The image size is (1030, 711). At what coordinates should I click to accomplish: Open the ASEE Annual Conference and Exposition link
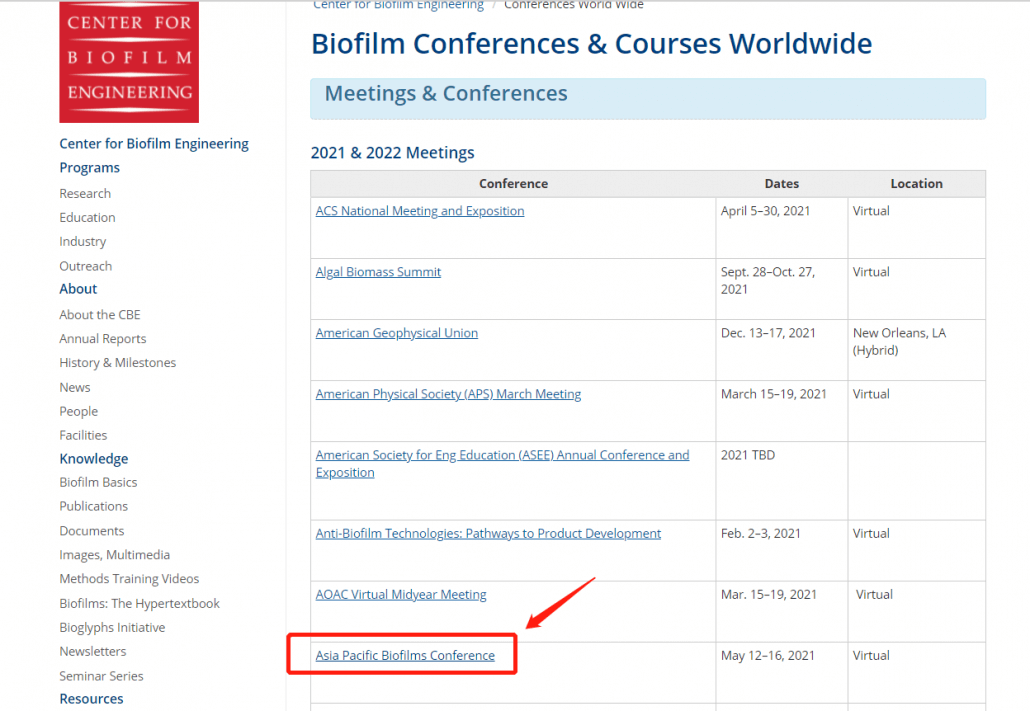pos(502,456)
